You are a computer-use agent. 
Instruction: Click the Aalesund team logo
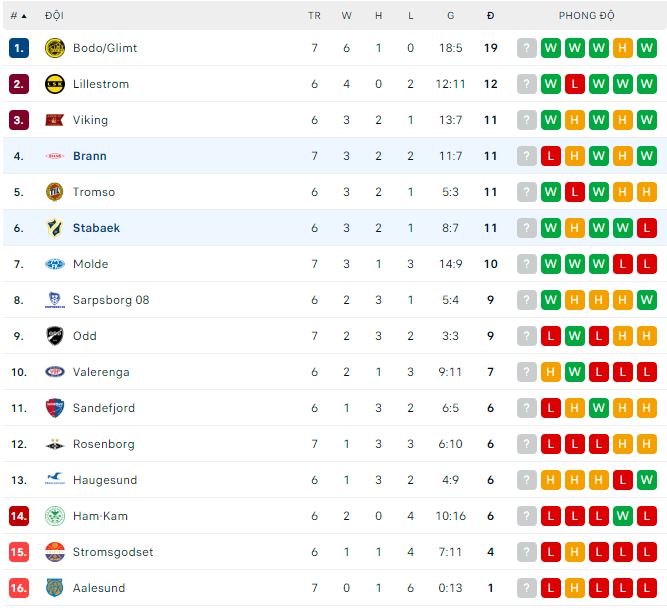point(54,588)
